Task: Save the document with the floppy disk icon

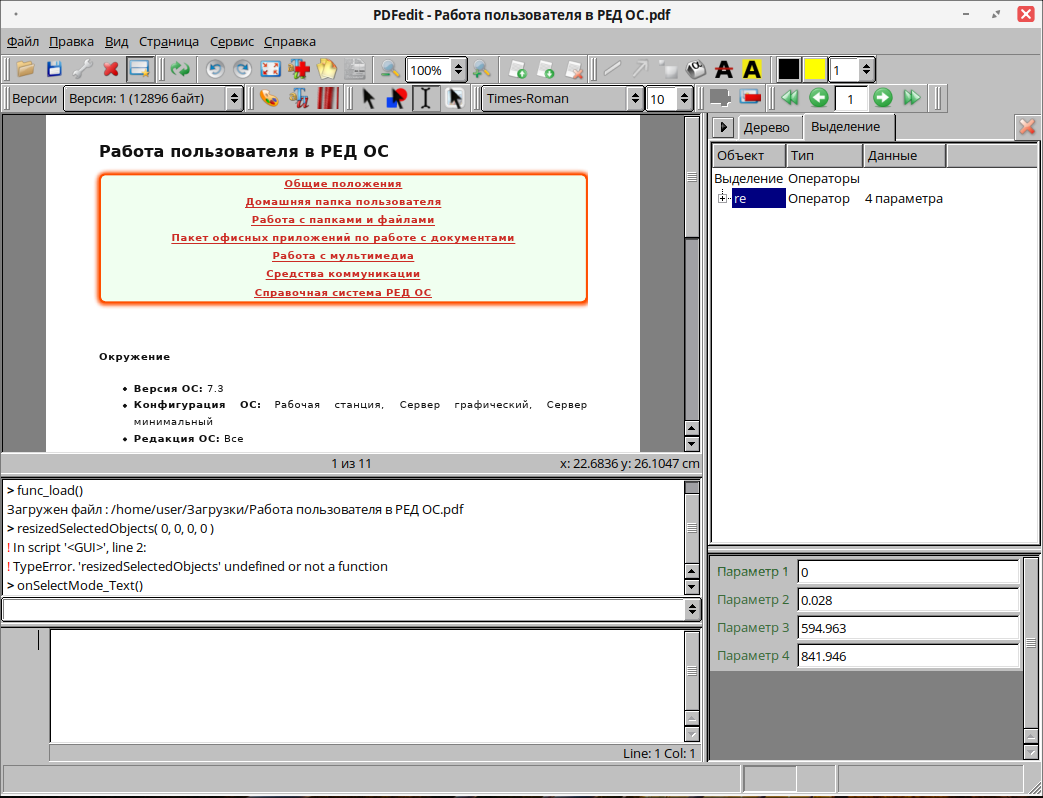Action: tap(54, 69)
